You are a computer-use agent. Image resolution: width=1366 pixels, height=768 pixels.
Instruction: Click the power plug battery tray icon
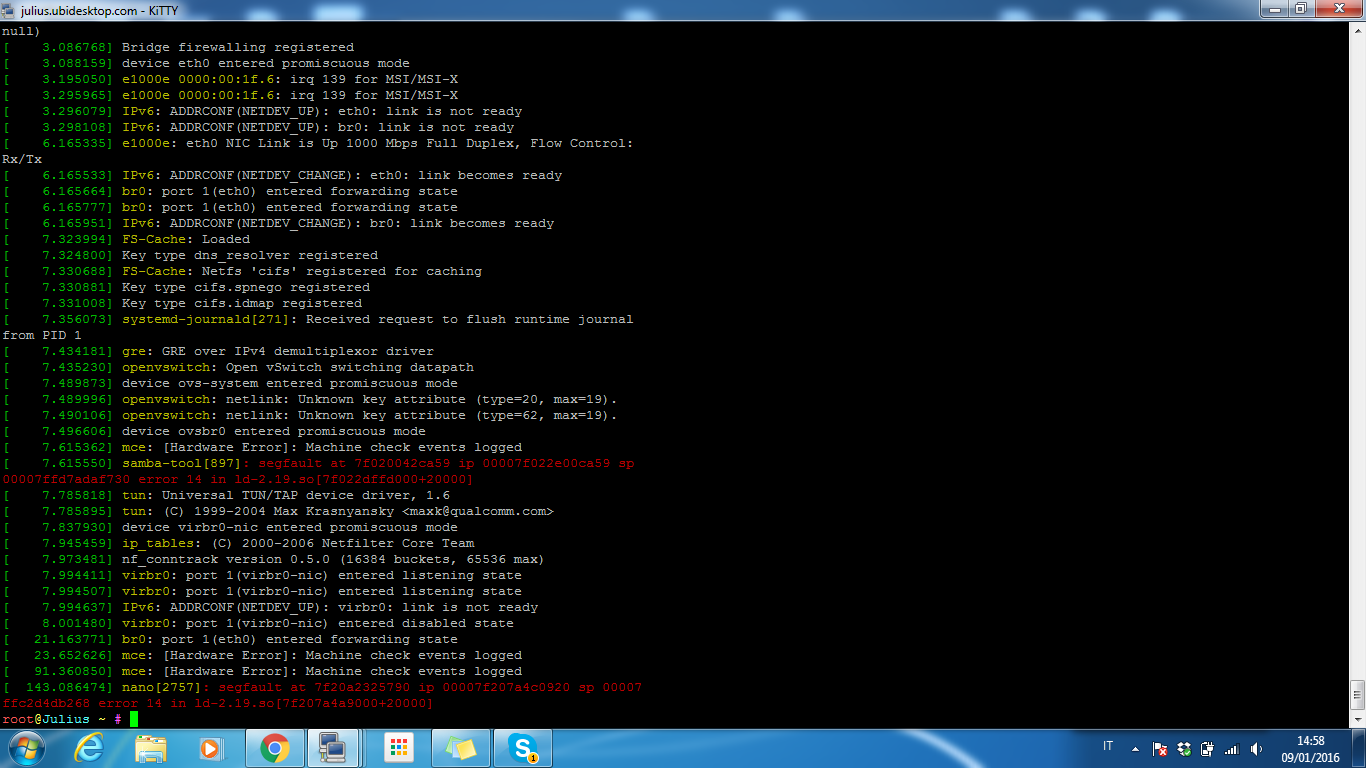point(1208,748)
